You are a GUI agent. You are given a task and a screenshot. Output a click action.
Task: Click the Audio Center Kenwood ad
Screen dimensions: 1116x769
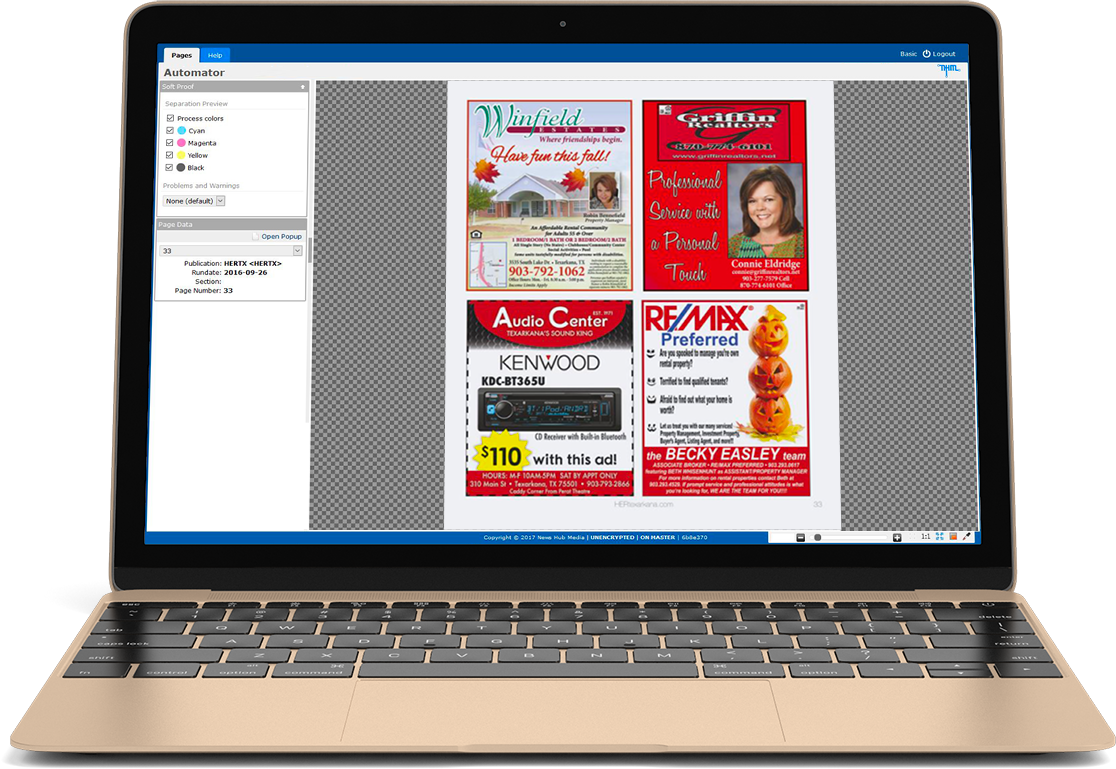coord(550,397)
